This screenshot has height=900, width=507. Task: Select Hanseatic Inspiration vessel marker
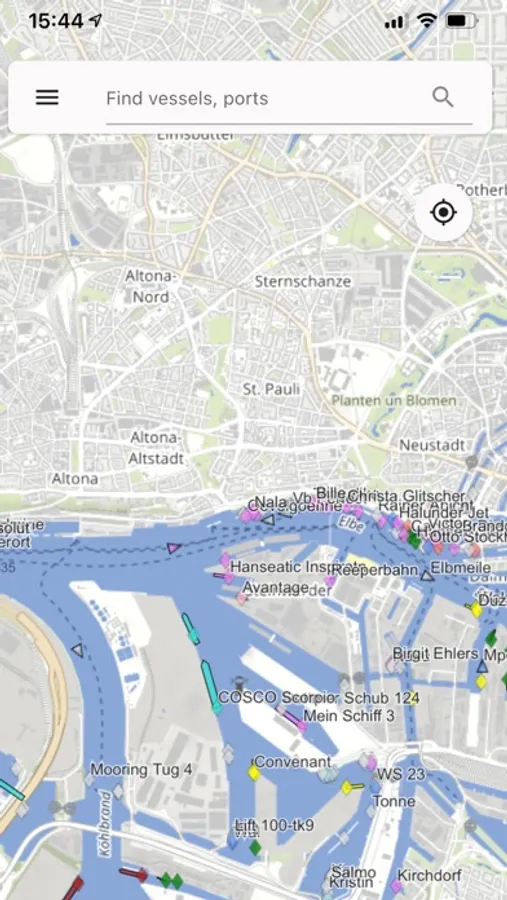pyautogui.click(x=225, y=561)
